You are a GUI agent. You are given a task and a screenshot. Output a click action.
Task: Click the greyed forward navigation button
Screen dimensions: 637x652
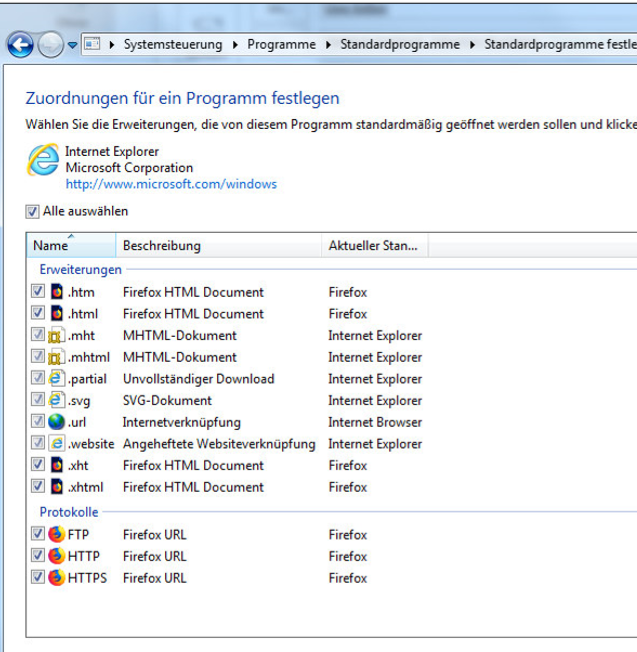pos(50,44)
